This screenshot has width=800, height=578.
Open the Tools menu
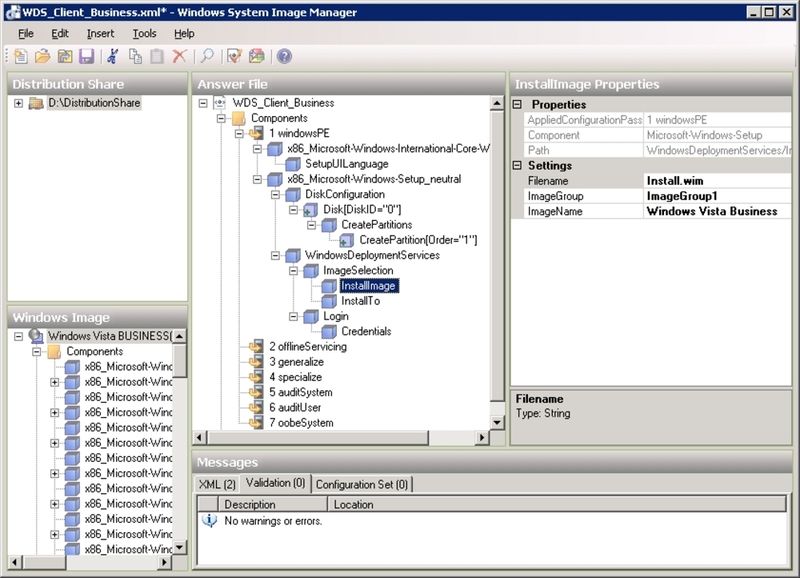144,33
